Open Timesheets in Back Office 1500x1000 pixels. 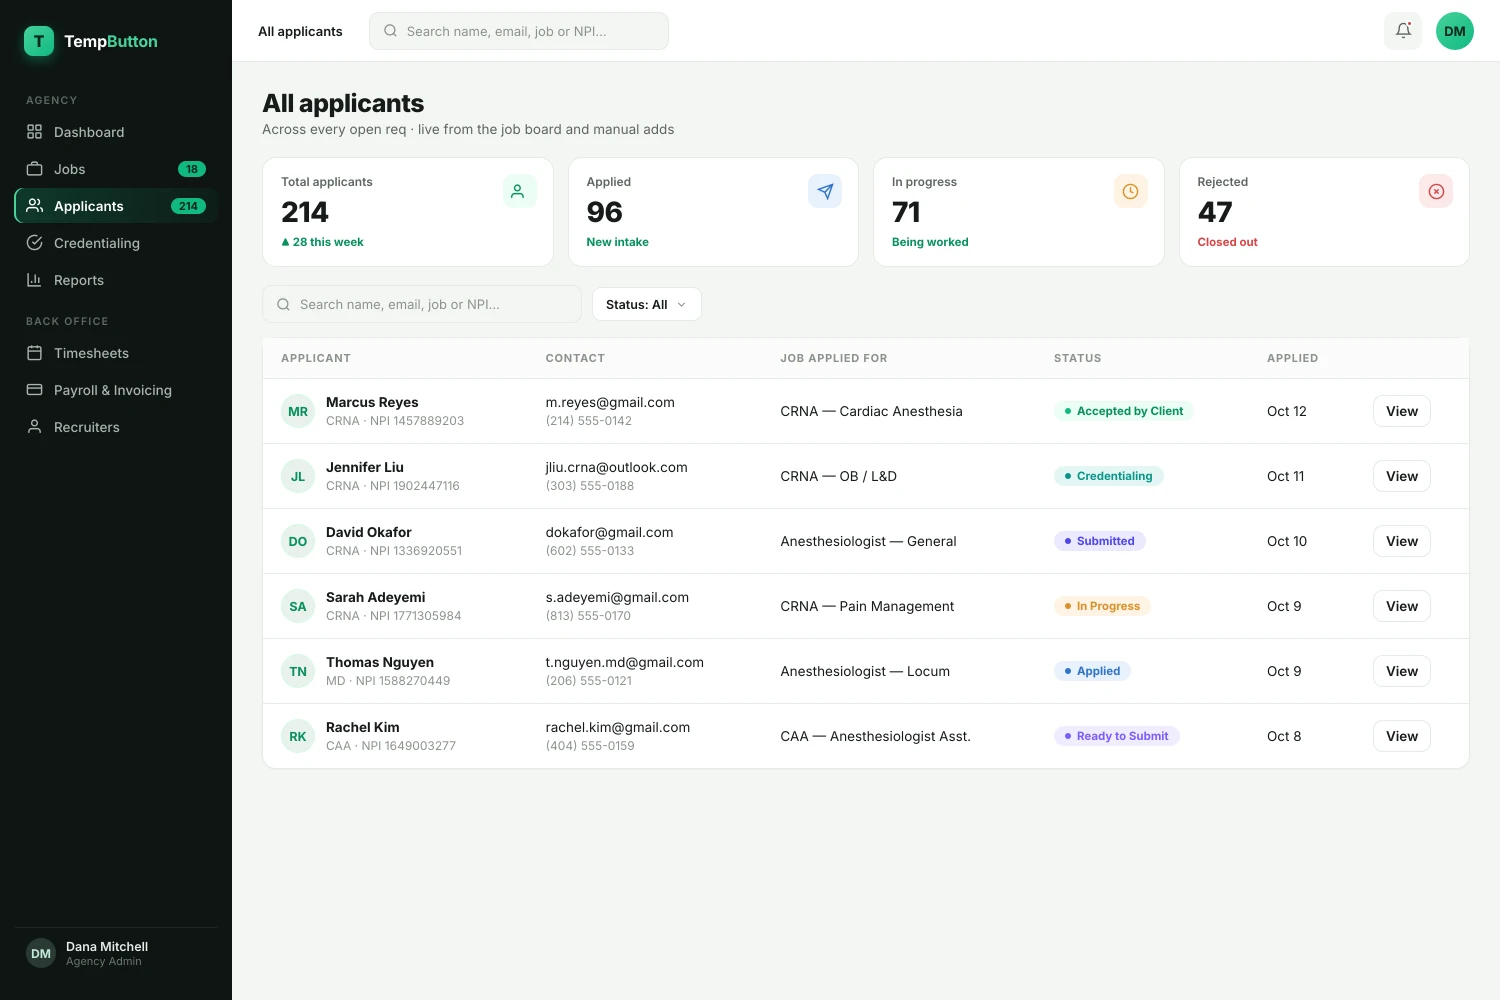click(x=116, y=353)
